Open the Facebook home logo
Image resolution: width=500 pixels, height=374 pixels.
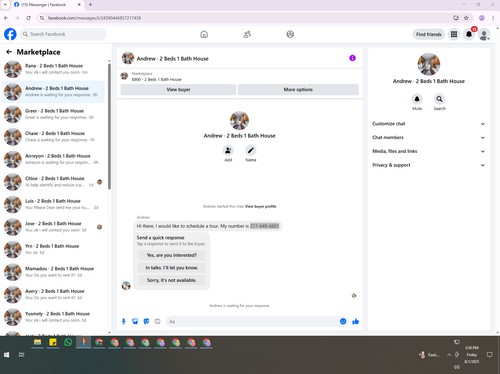(10, 34)
